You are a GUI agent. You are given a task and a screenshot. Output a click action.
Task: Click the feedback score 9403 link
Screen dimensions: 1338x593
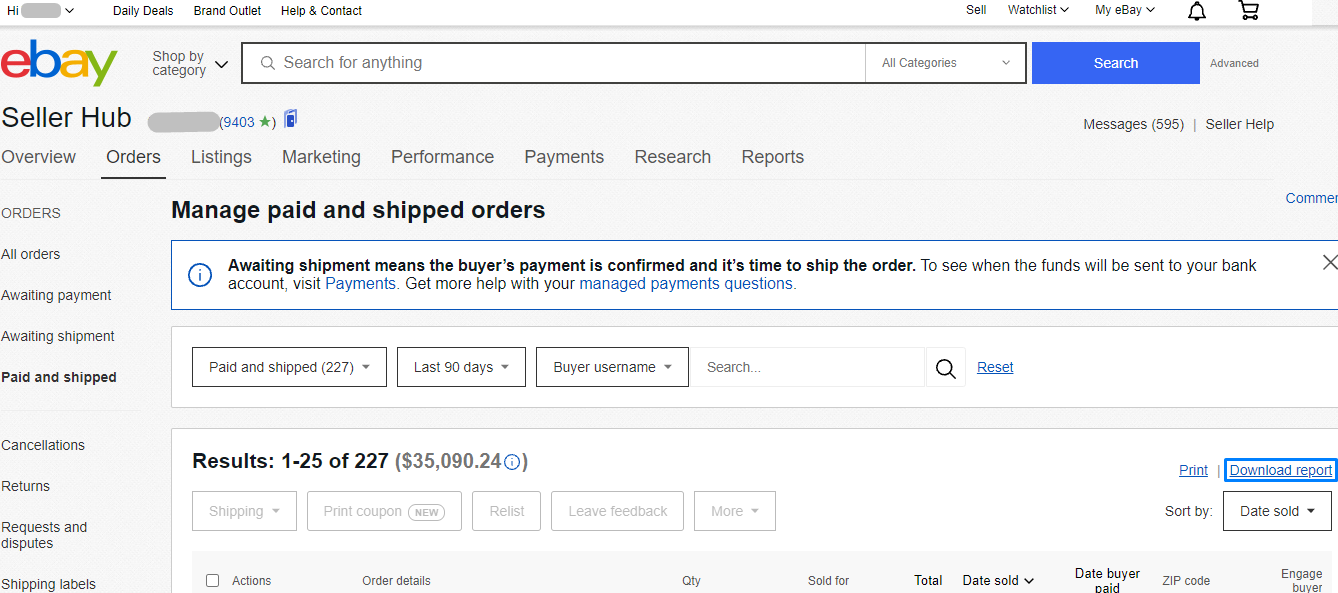point(239,121)
